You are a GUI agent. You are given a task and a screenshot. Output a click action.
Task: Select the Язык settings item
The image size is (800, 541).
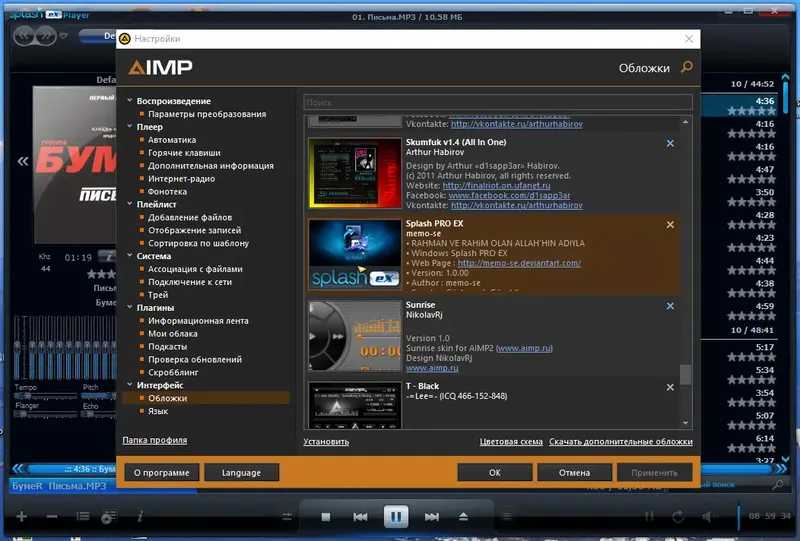tap(158, 411)
